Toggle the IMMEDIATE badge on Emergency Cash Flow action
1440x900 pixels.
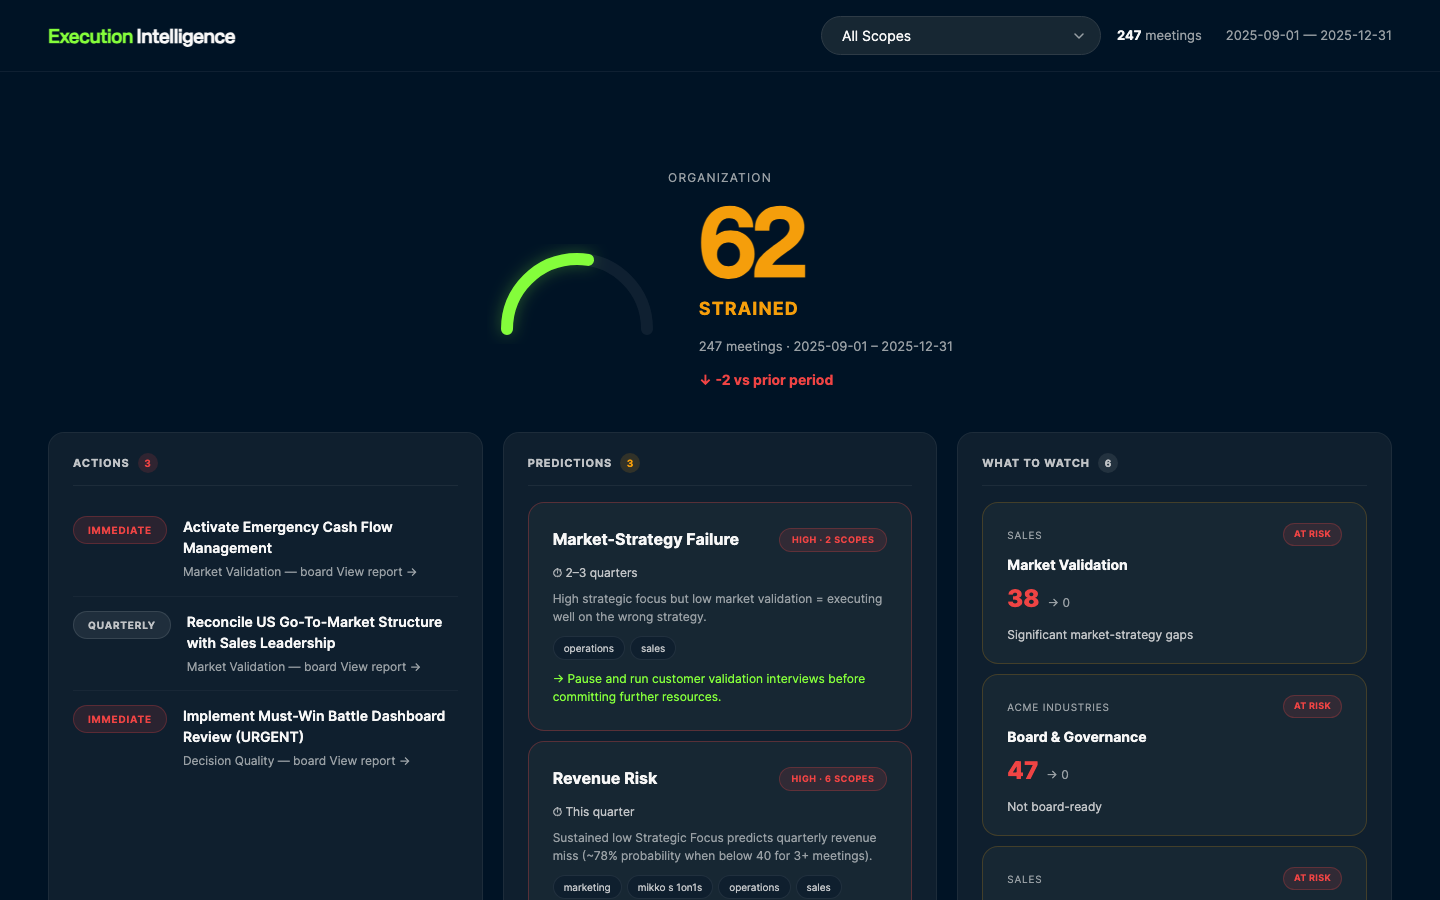[x=120, y=530]
